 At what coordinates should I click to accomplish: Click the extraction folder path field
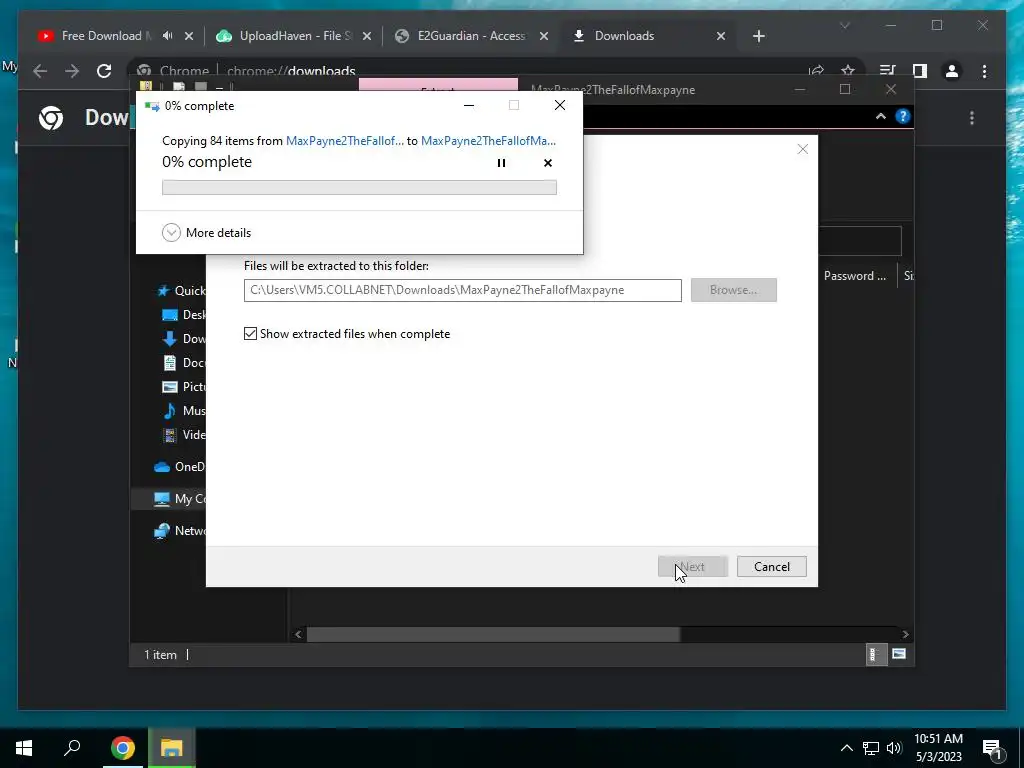(x=462, y=290)
